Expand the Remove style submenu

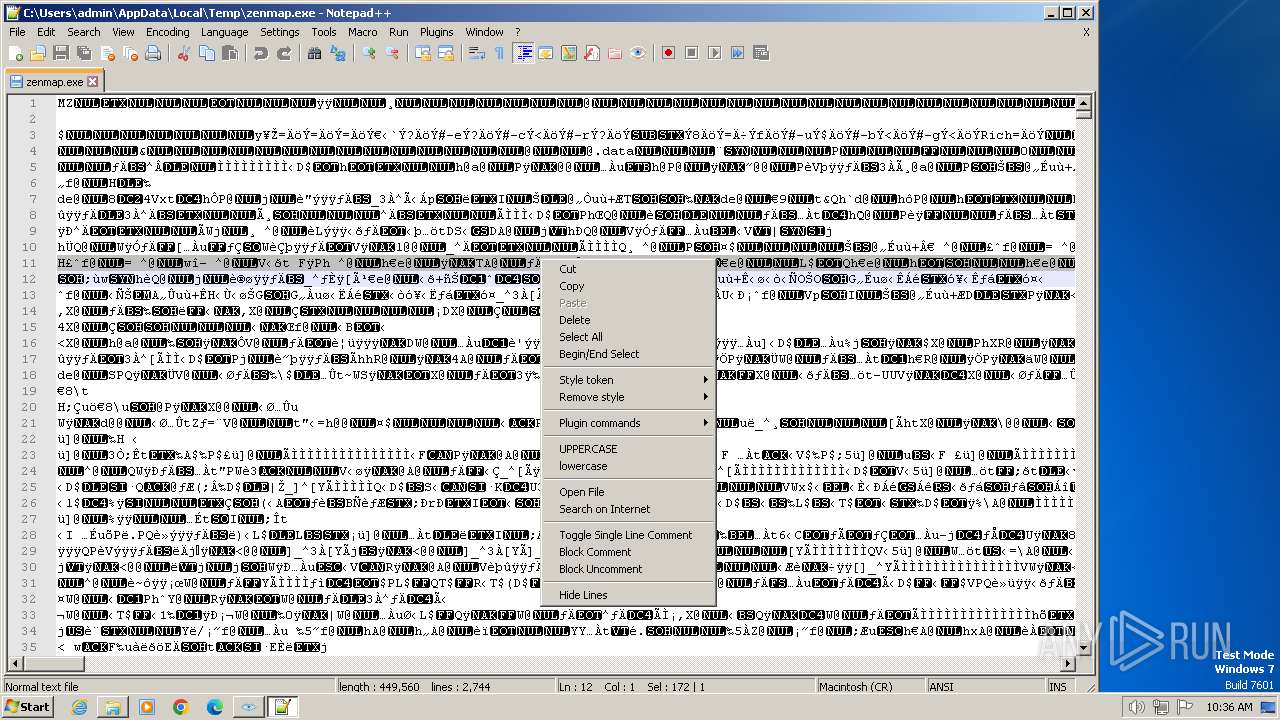(x=629, y=397)
